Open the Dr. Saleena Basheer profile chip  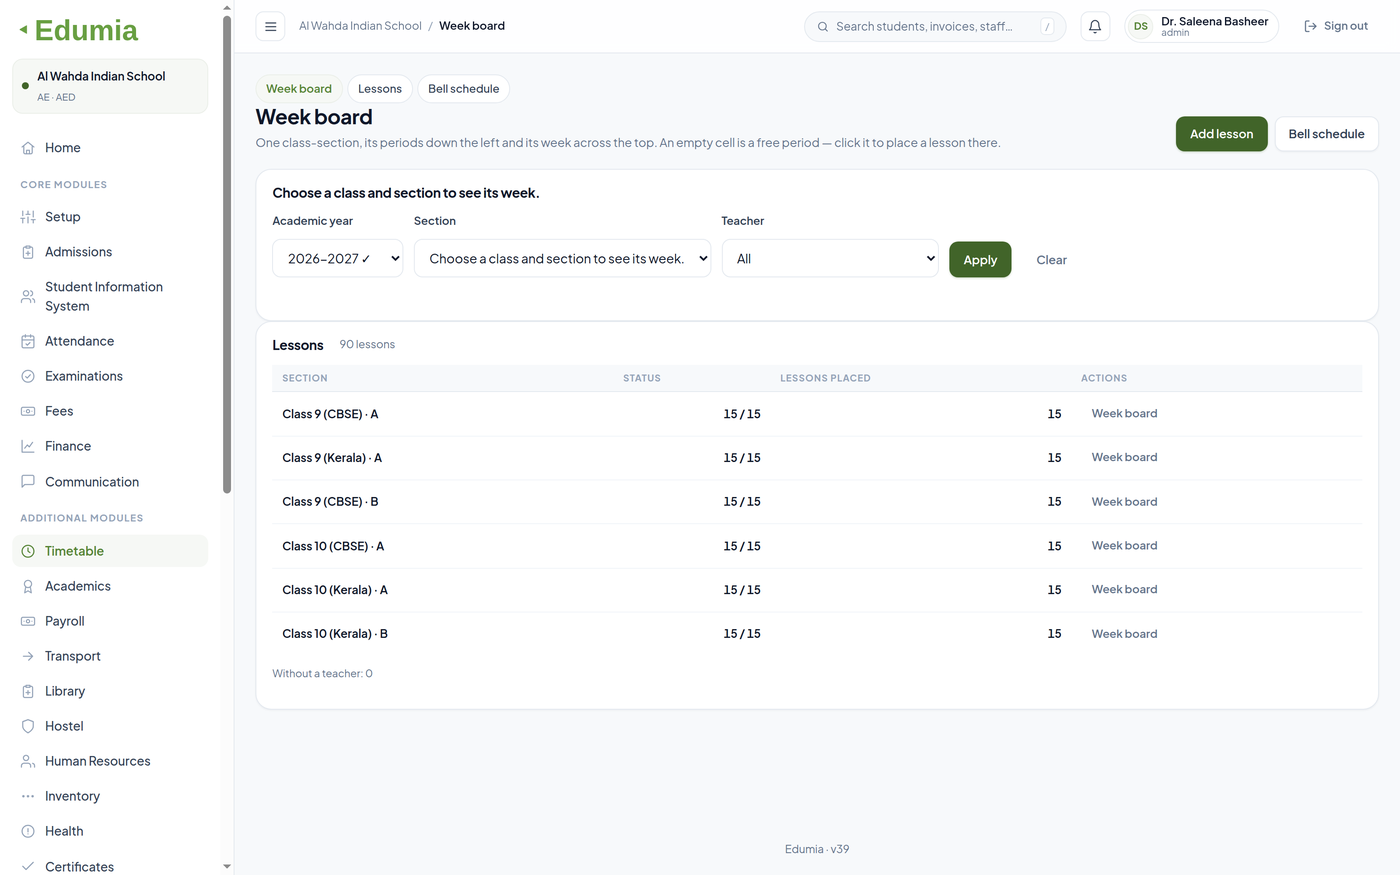tap(1201, 27)
